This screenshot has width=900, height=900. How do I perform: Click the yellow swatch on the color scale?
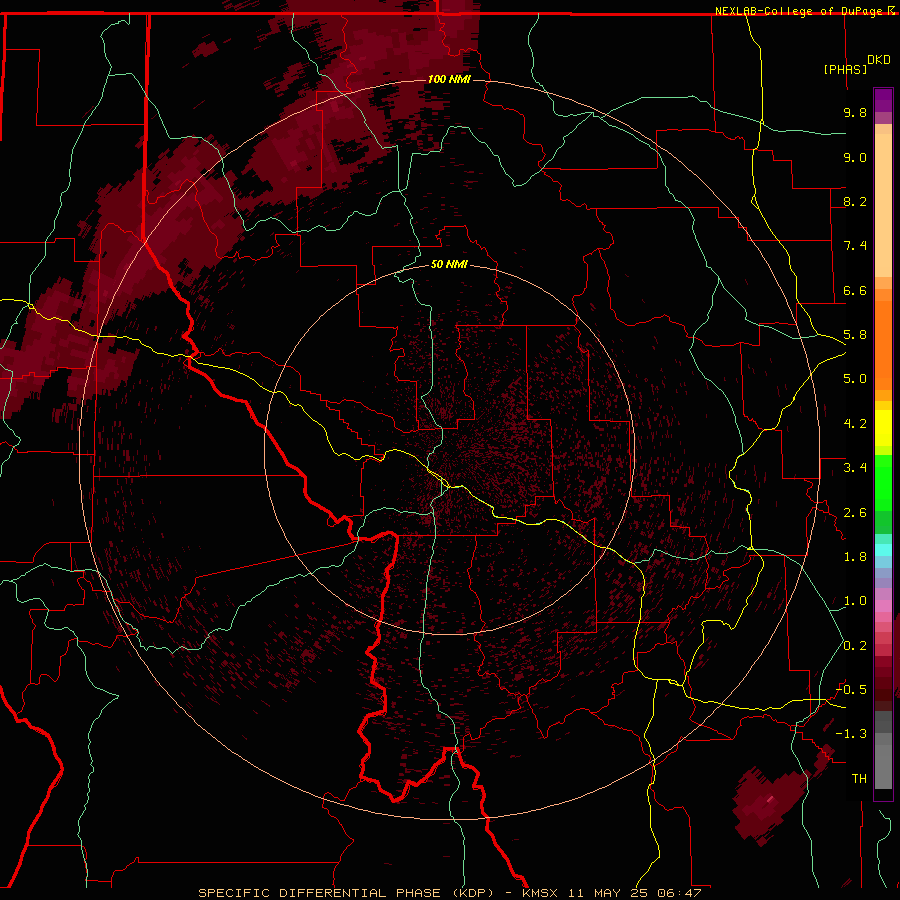click(883, 428)
